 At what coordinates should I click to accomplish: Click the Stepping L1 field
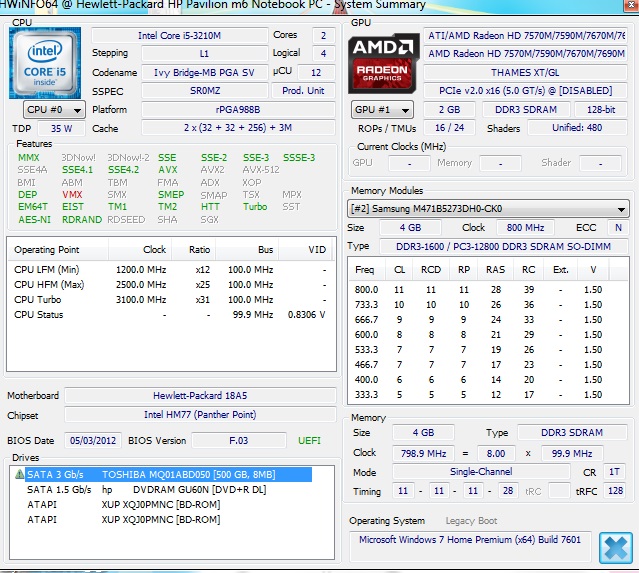tap(205, 54)
